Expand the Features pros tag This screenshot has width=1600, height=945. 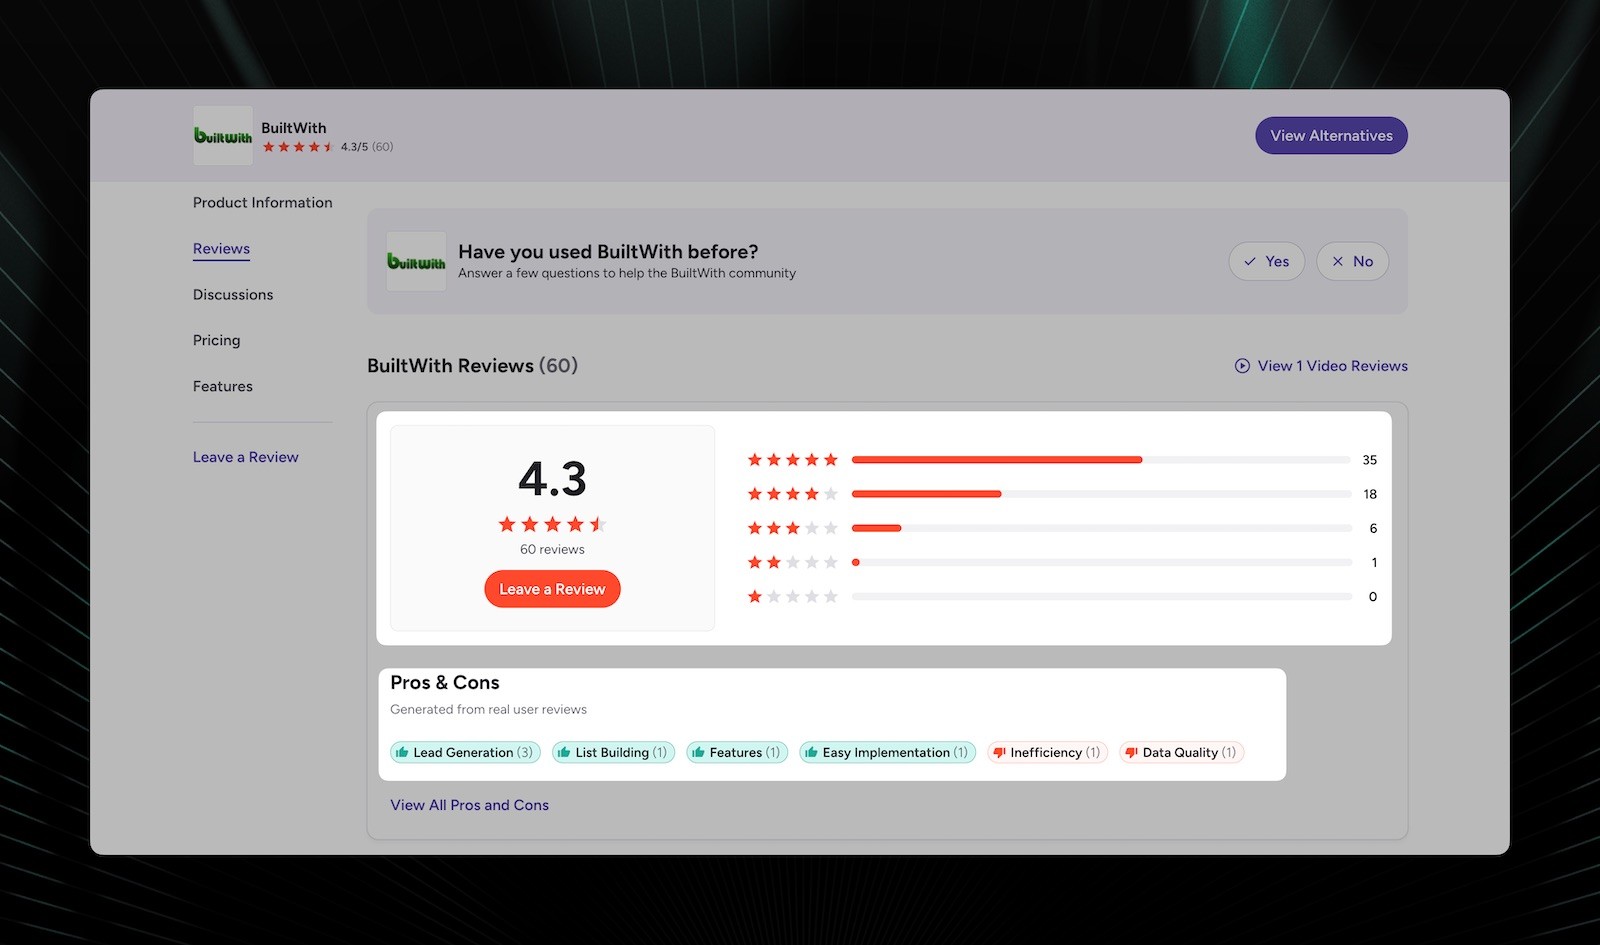click(x=737, y=752)
